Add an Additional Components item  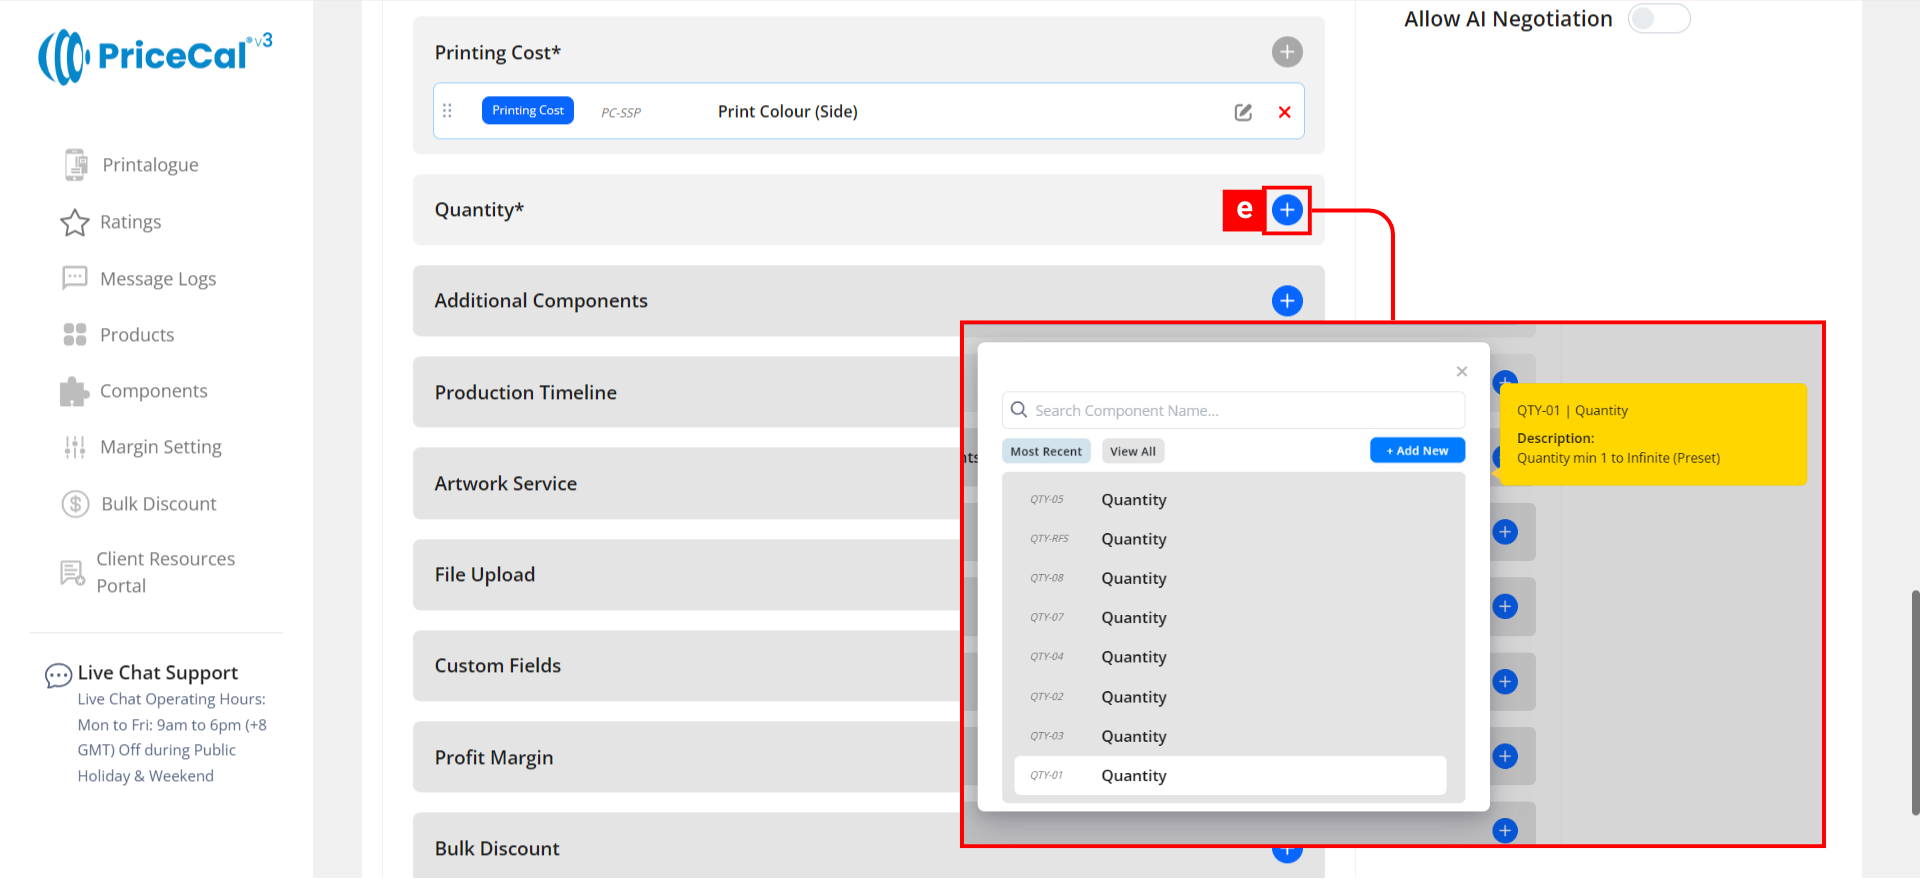(x=1286, y=301)
